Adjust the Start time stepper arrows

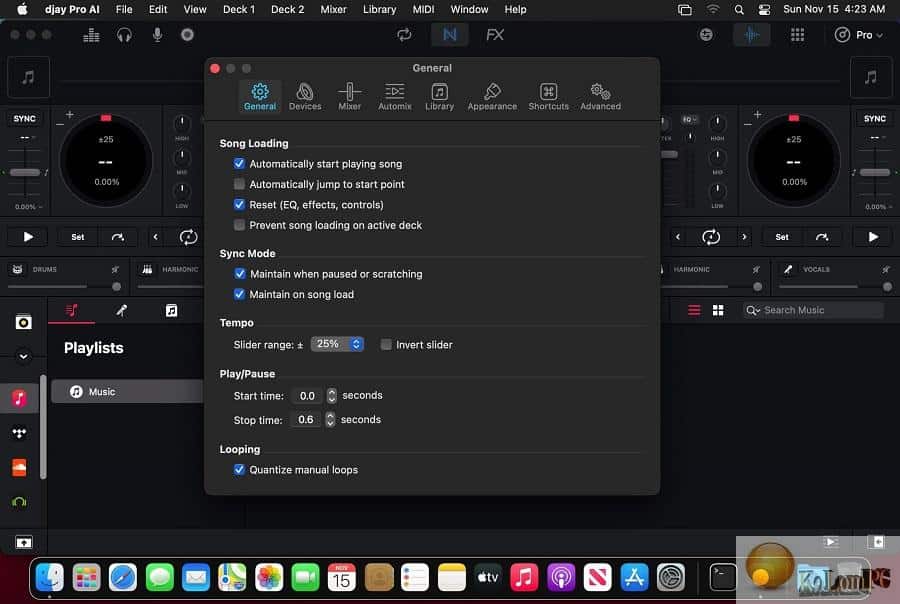[331, 396]
